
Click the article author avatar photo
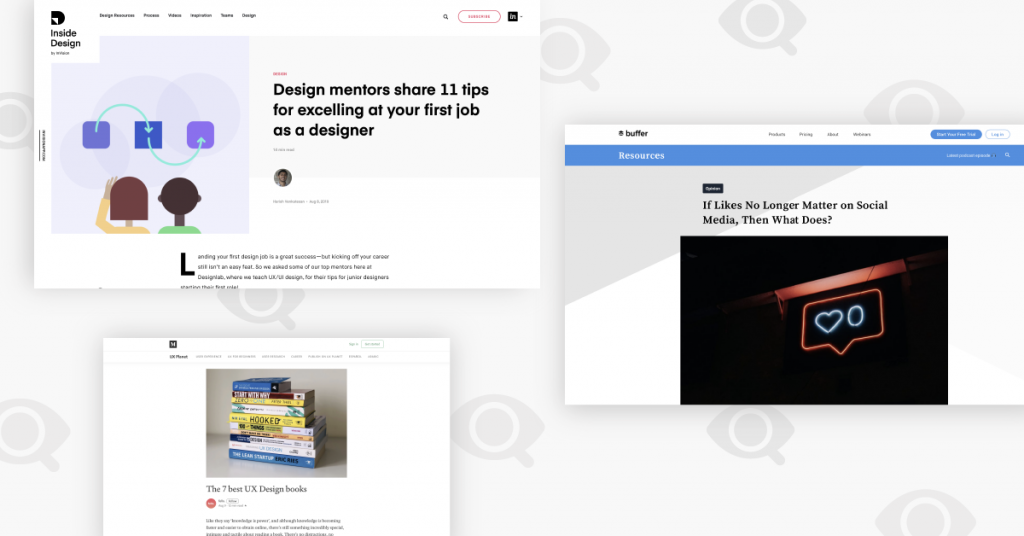[283, 178]
